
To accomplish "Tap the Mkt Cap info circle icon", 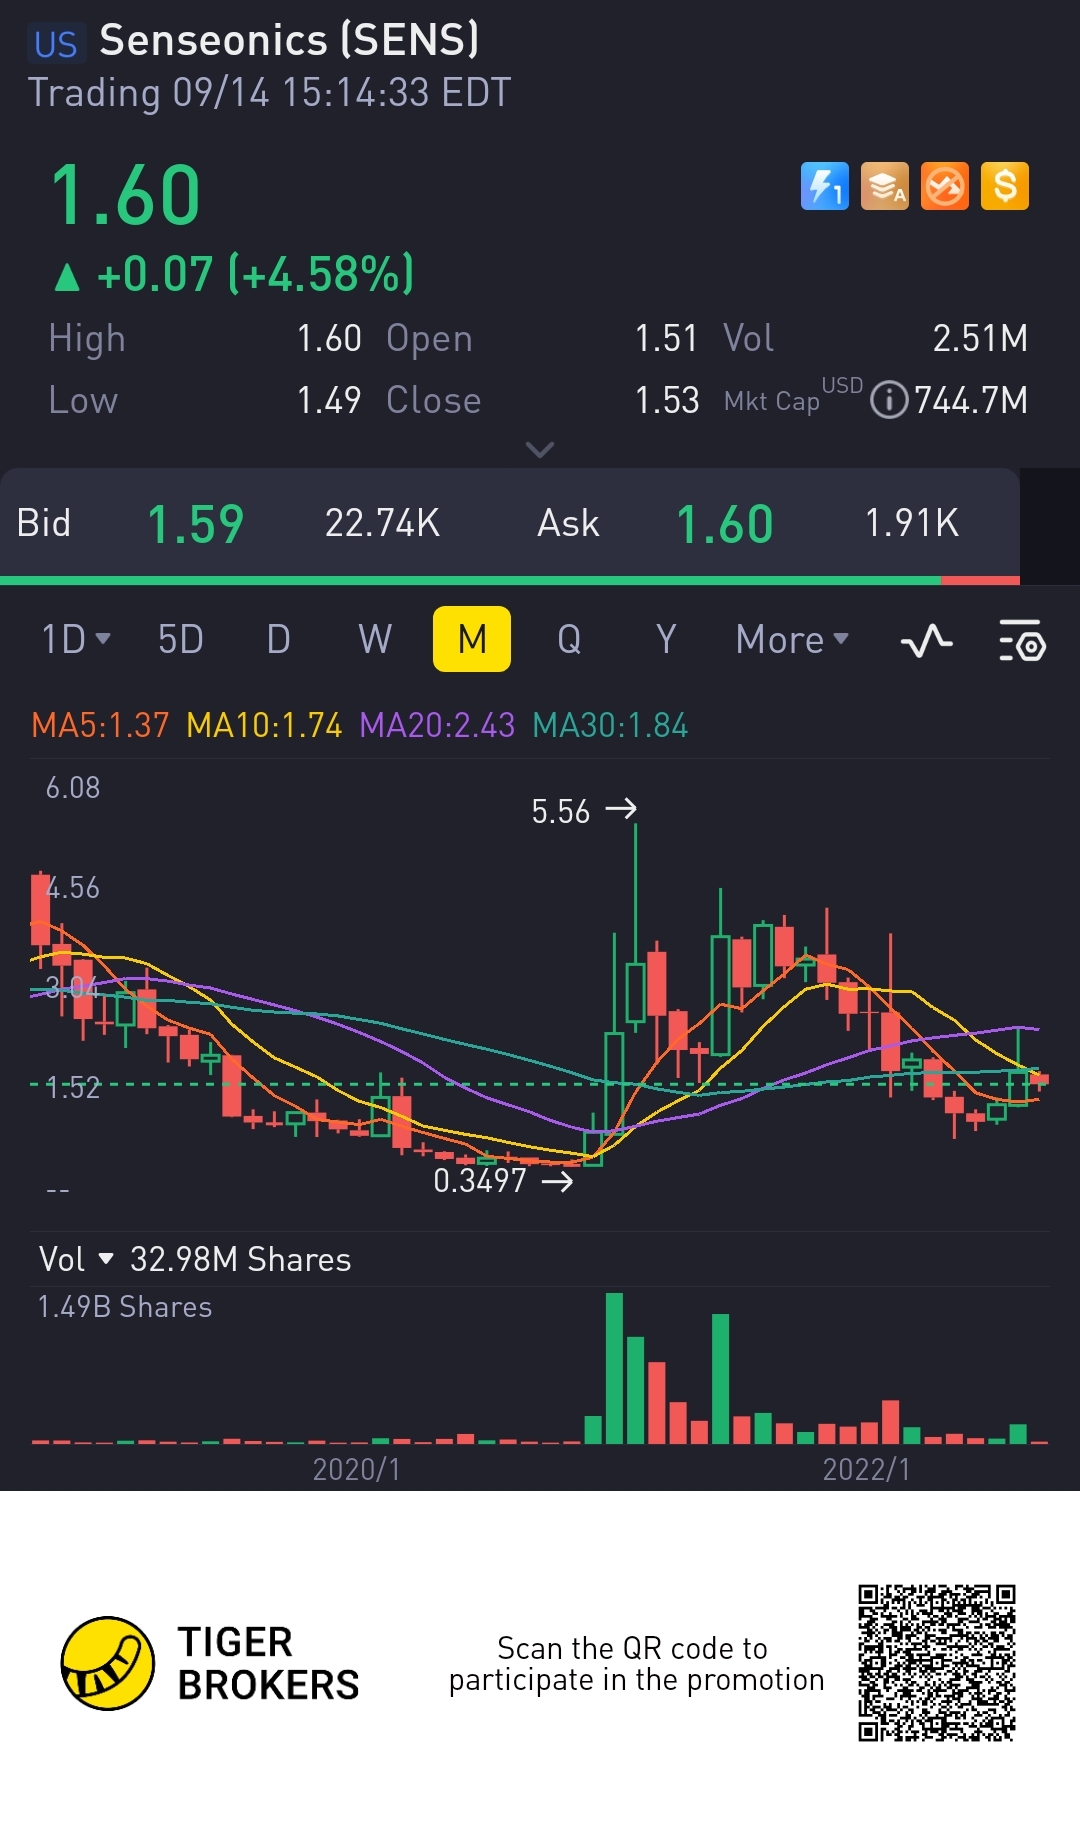I will [889, 400].
